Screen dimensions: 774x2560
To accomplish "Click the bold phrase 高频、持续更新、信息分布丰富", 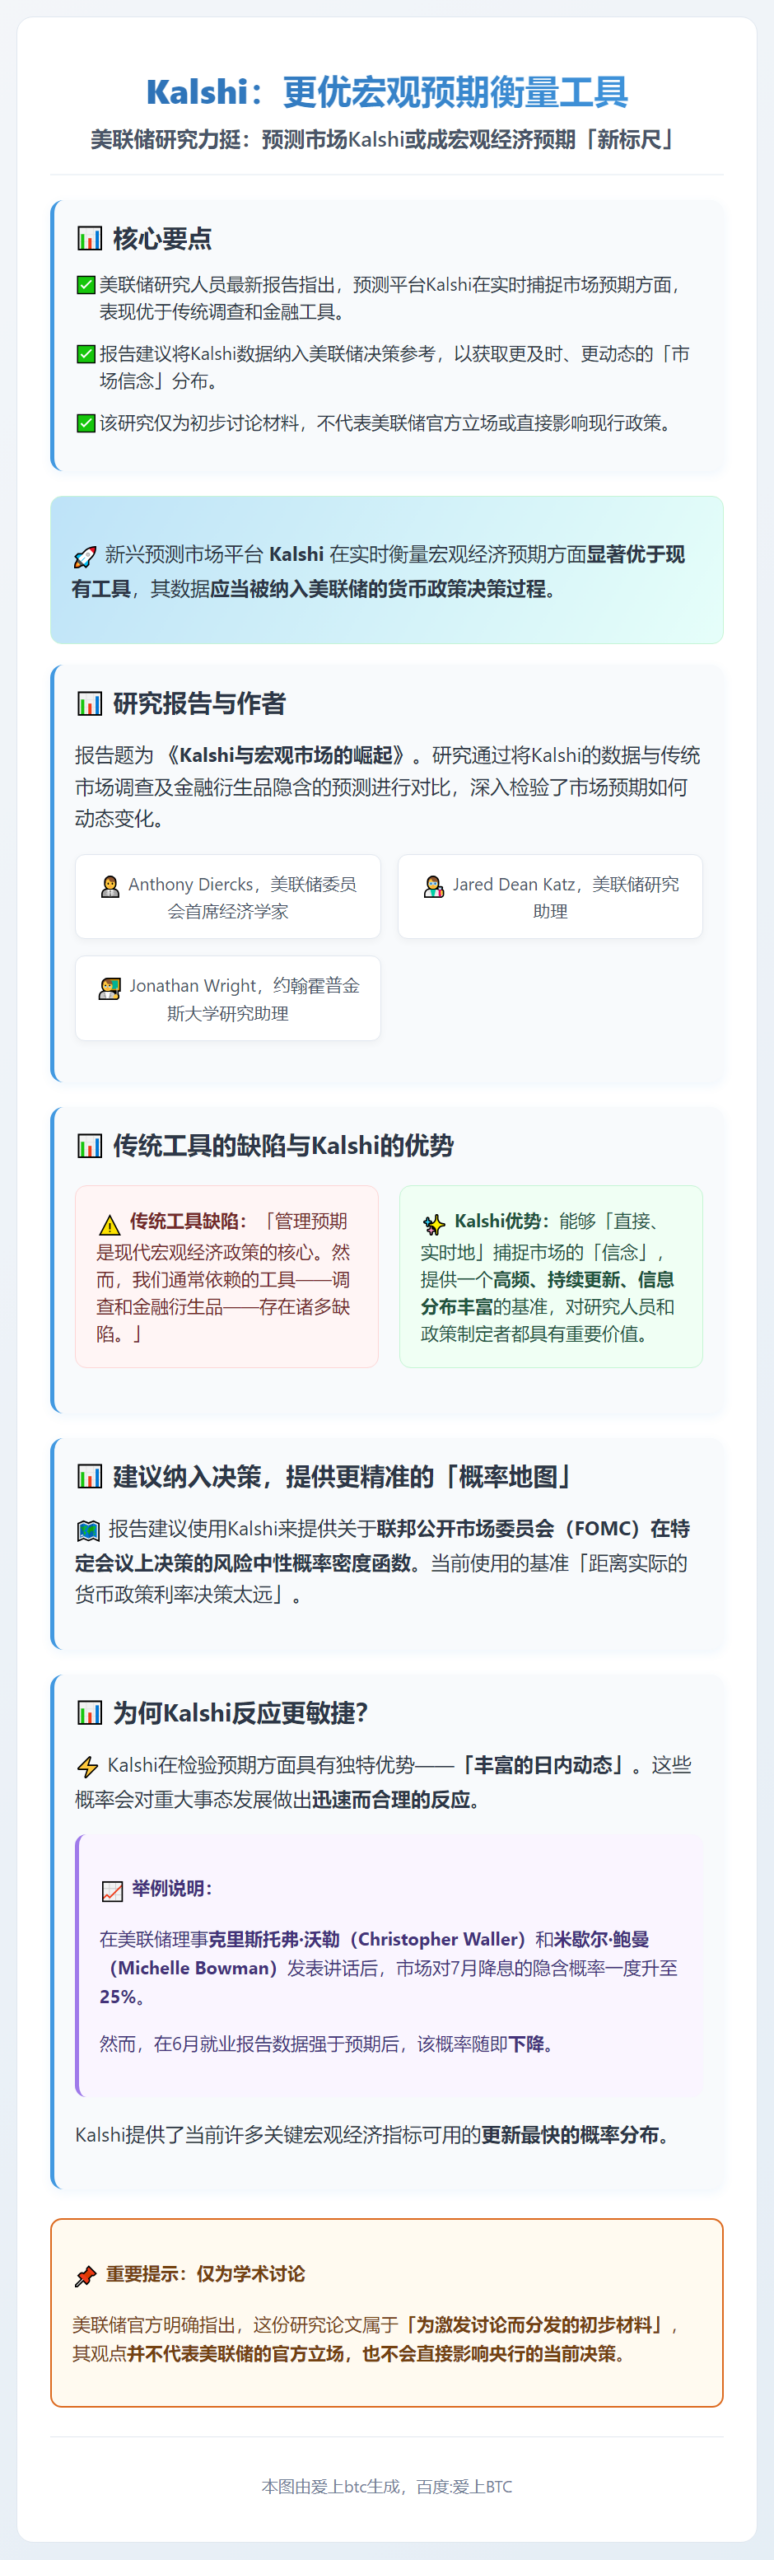I will point(547,1293).
